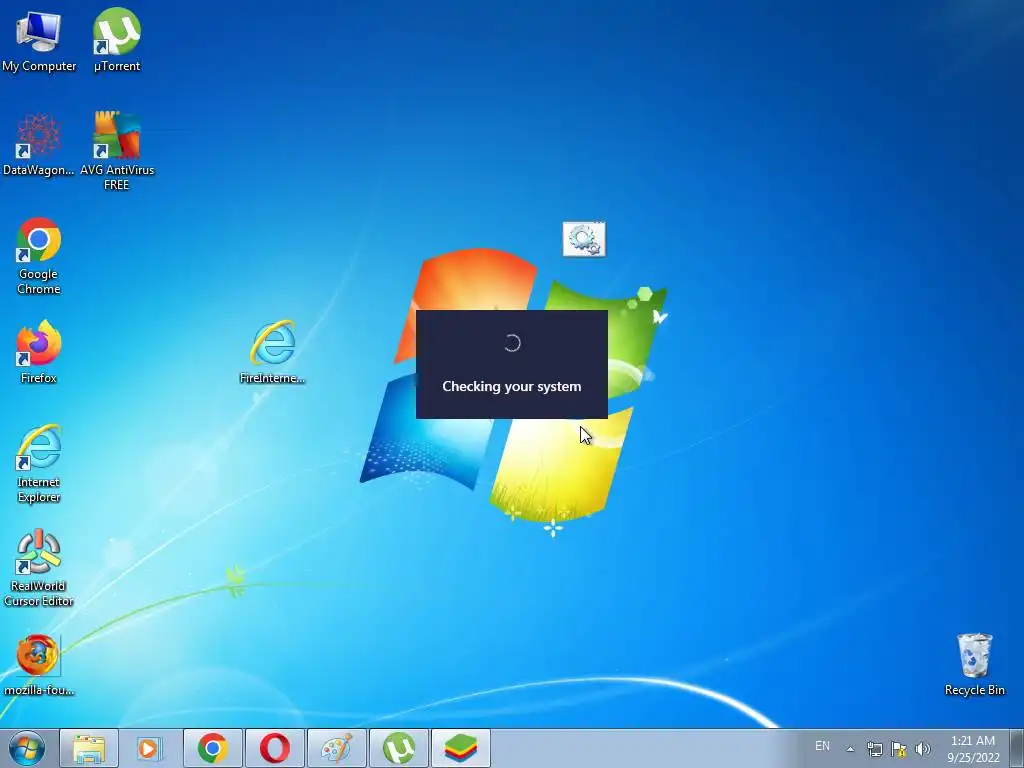Open DataWagon desktop shortcut
The image size is (1024, 768).
click(39, 145)
